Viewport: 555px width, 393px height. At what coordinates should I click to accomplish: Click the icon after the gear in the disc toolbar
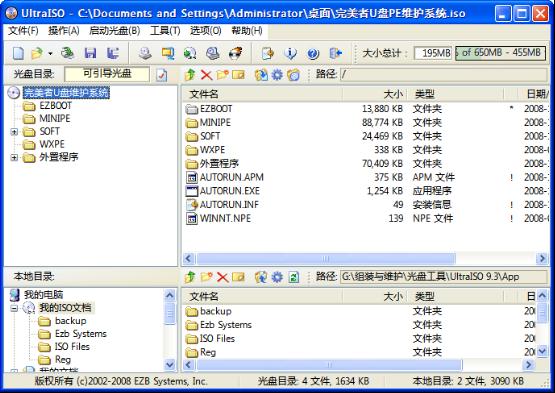coord(293,75)
